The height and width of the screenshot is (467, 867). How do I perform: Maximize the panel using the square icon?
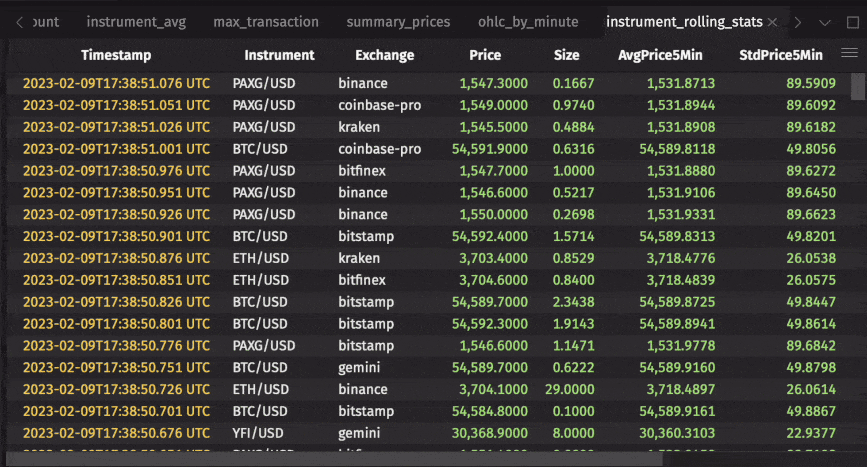[x=851, y=22]
